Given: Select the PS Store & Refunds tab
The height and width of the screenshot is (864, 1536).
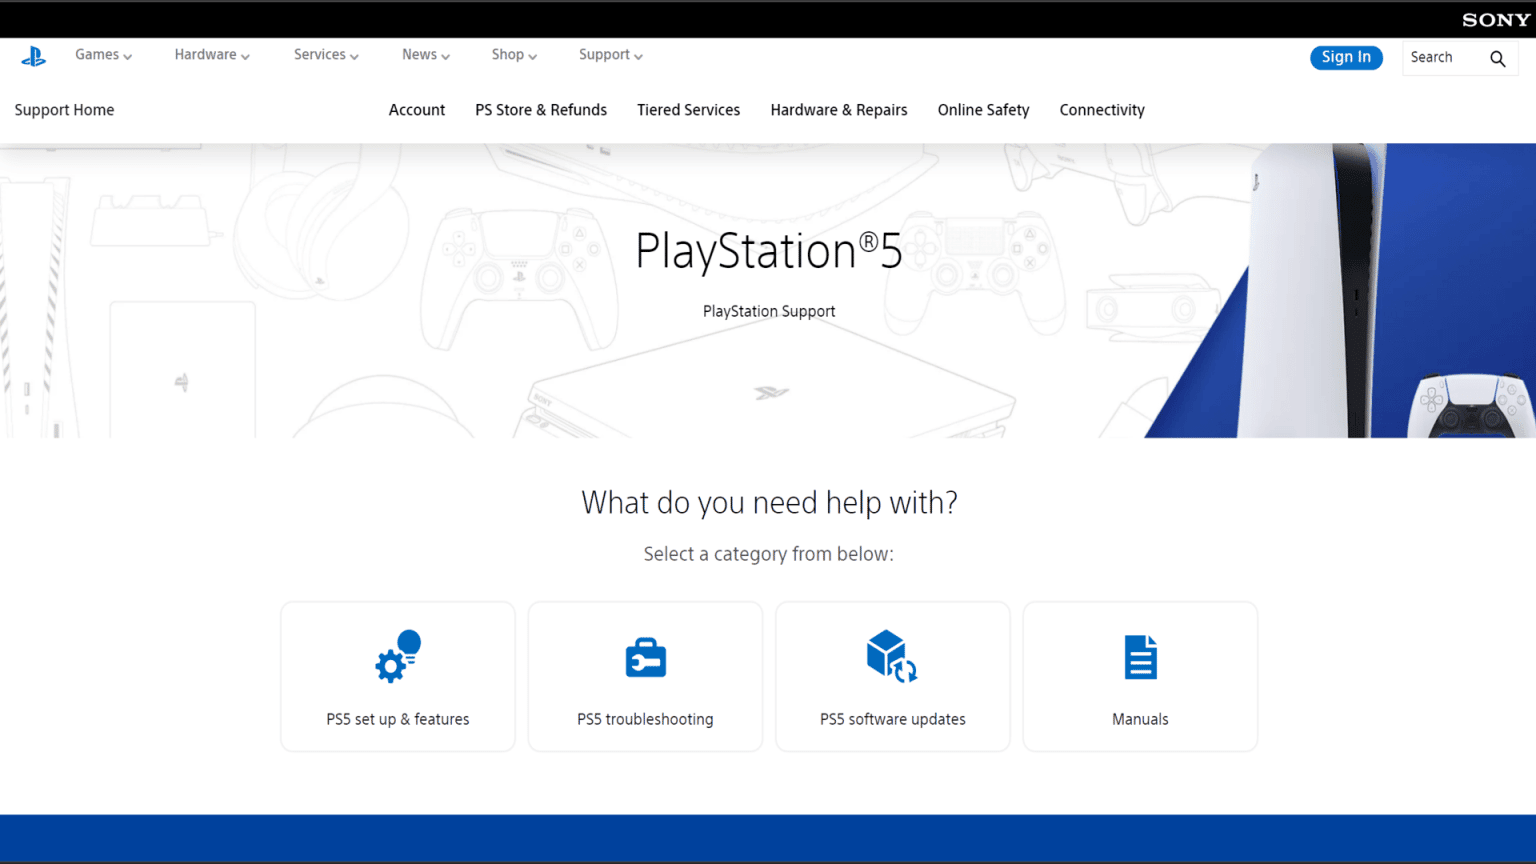Looking at the screenshot, I should 541,110.
